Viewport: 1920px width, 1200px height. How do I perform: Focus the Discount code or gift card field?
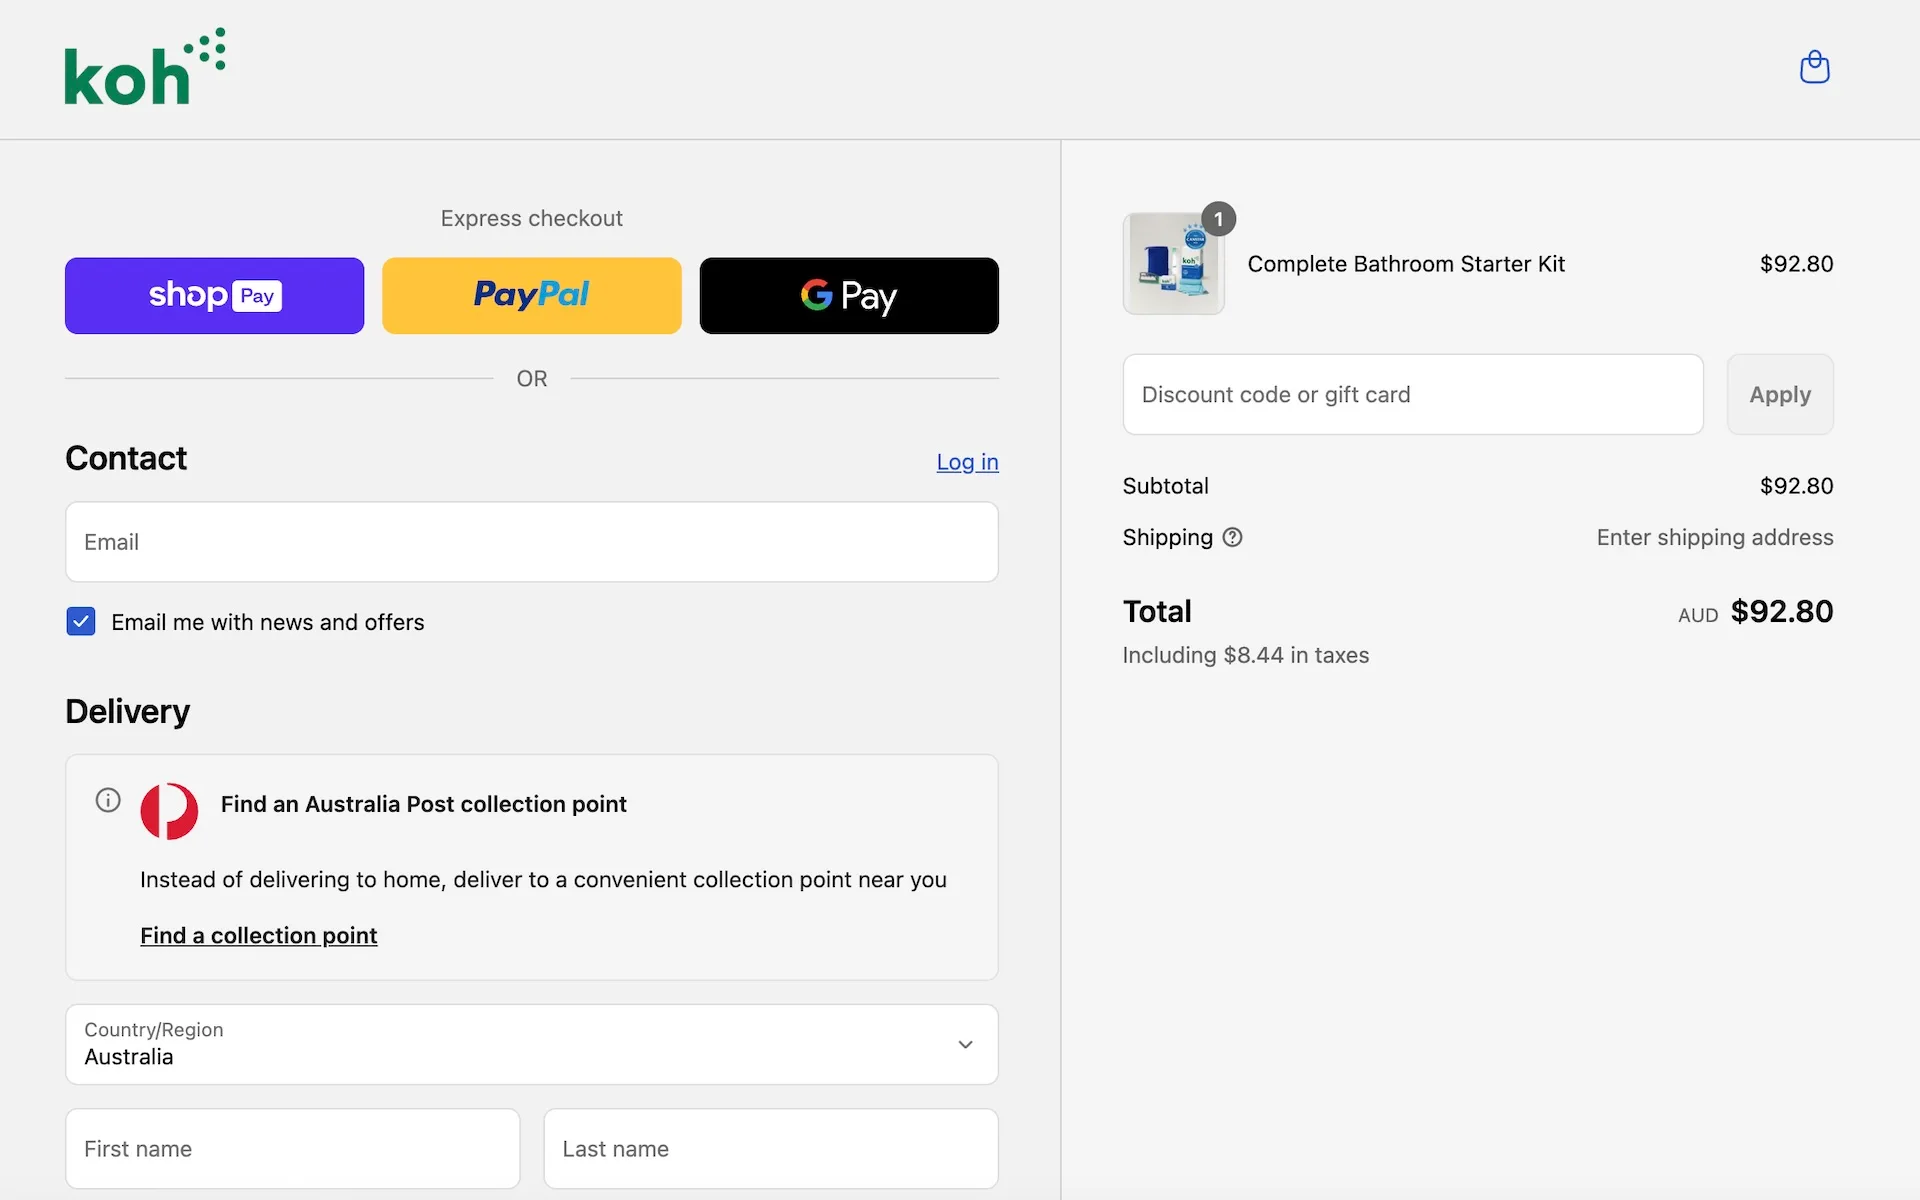pos(1413,394)
